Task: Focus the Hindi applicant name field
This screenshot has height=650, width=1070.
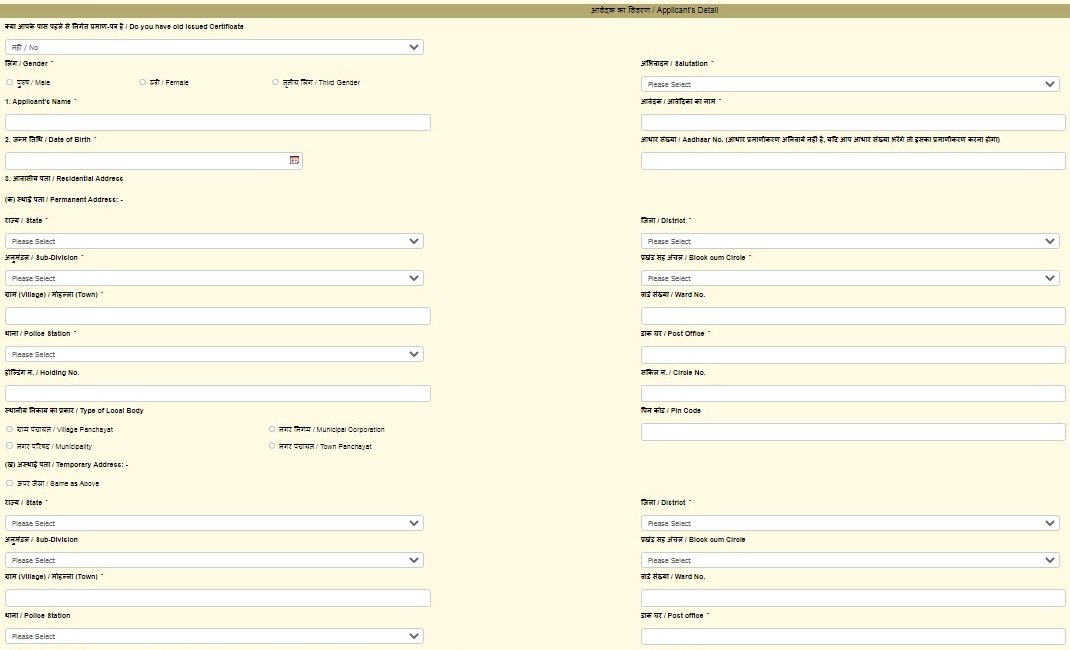Action: click(853, 122)
